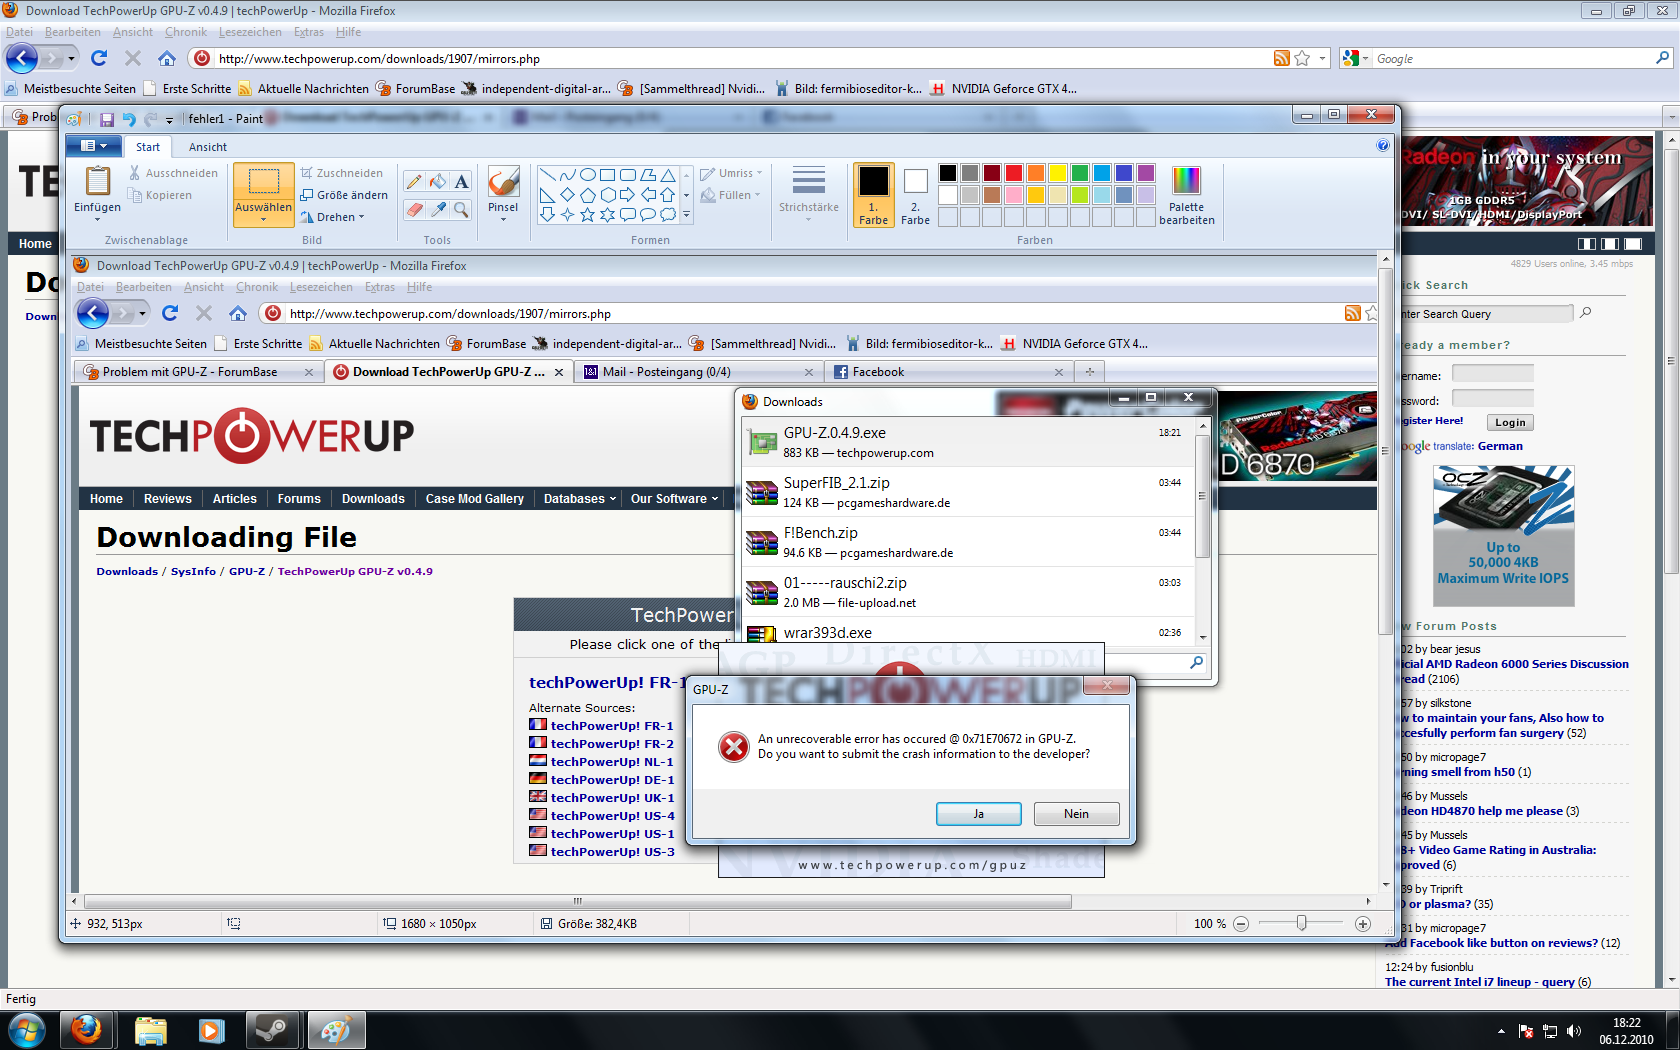
Task: Choose the oval shape
Action: point(588,175)
